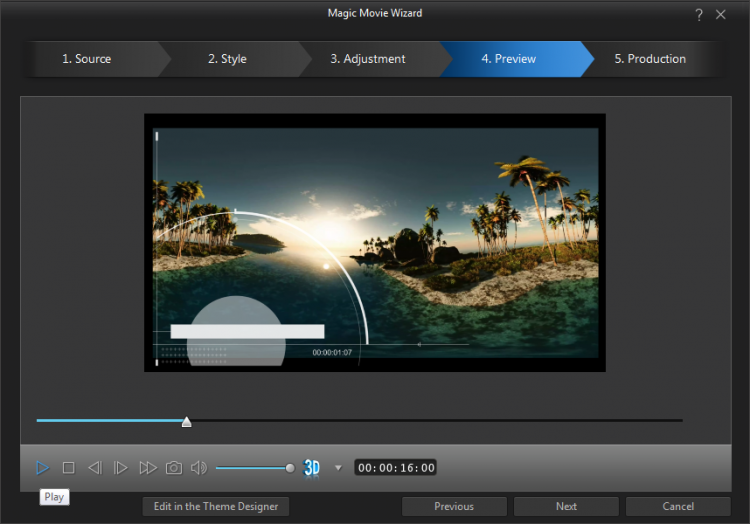The image size is (750, 524).
Task: Click the fast forward icon
Action: tap(147, 467)
